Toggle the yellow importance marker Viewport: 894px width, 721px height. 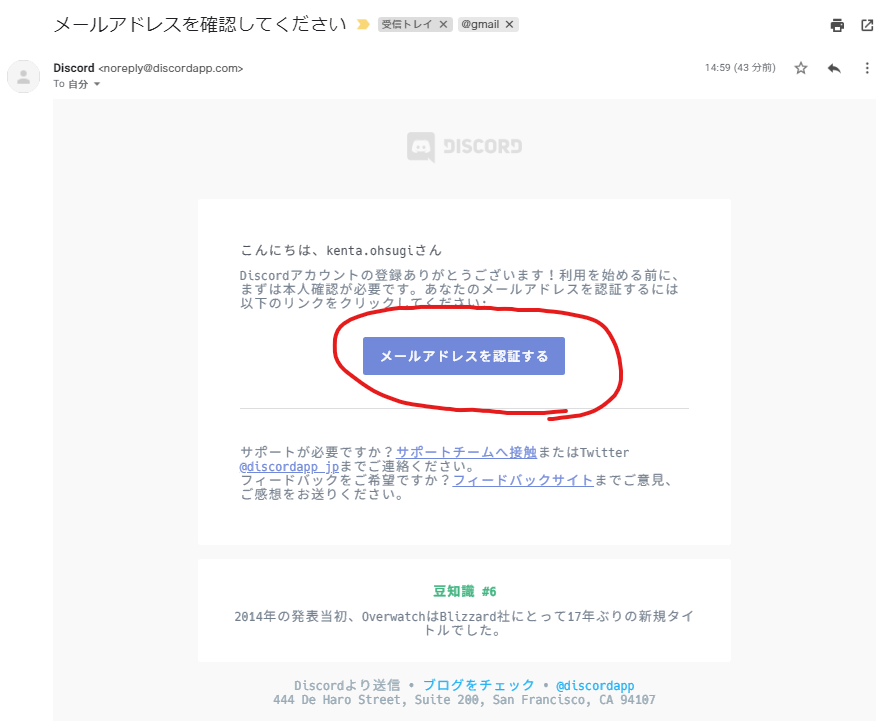363,25
